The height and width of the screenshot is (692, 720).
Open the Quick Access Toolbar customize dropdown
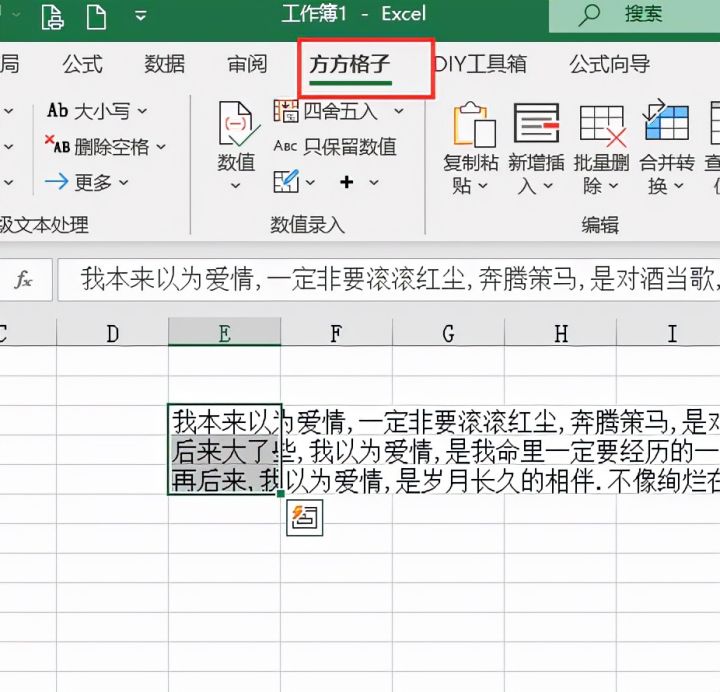tap(141, 16)
